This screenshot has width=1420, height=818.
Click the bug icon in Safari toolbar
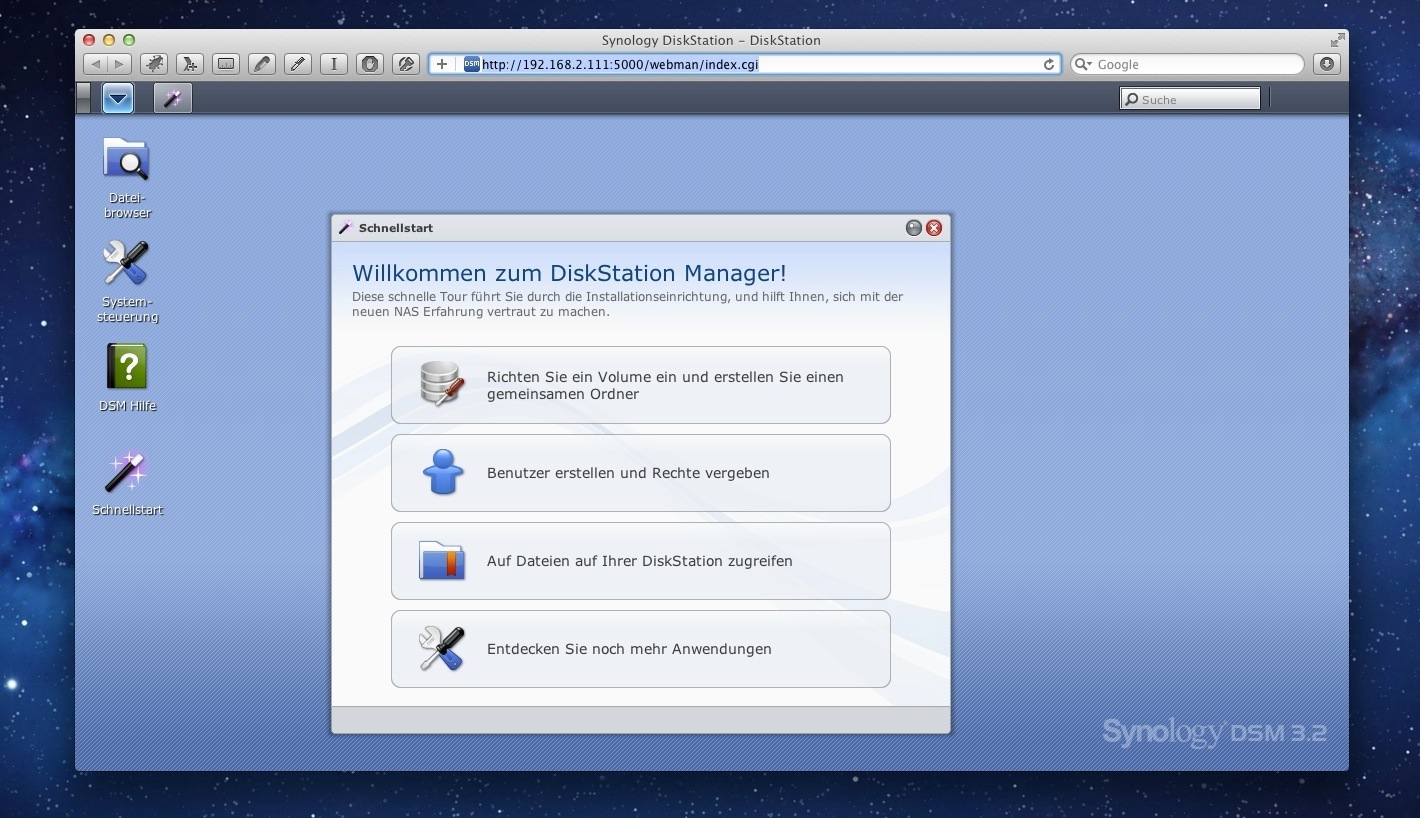click(x=153, y=64)
